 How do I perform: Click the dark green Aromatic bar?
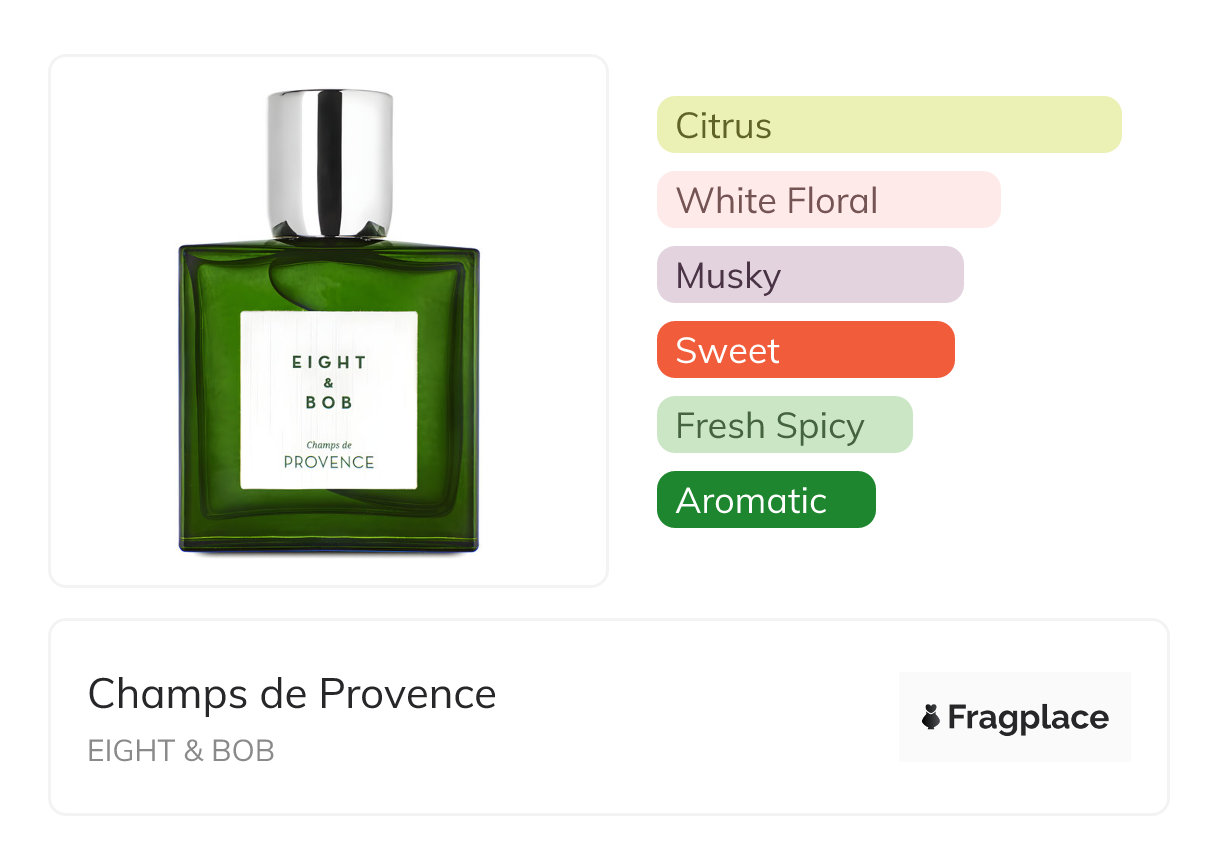[766, 500]
